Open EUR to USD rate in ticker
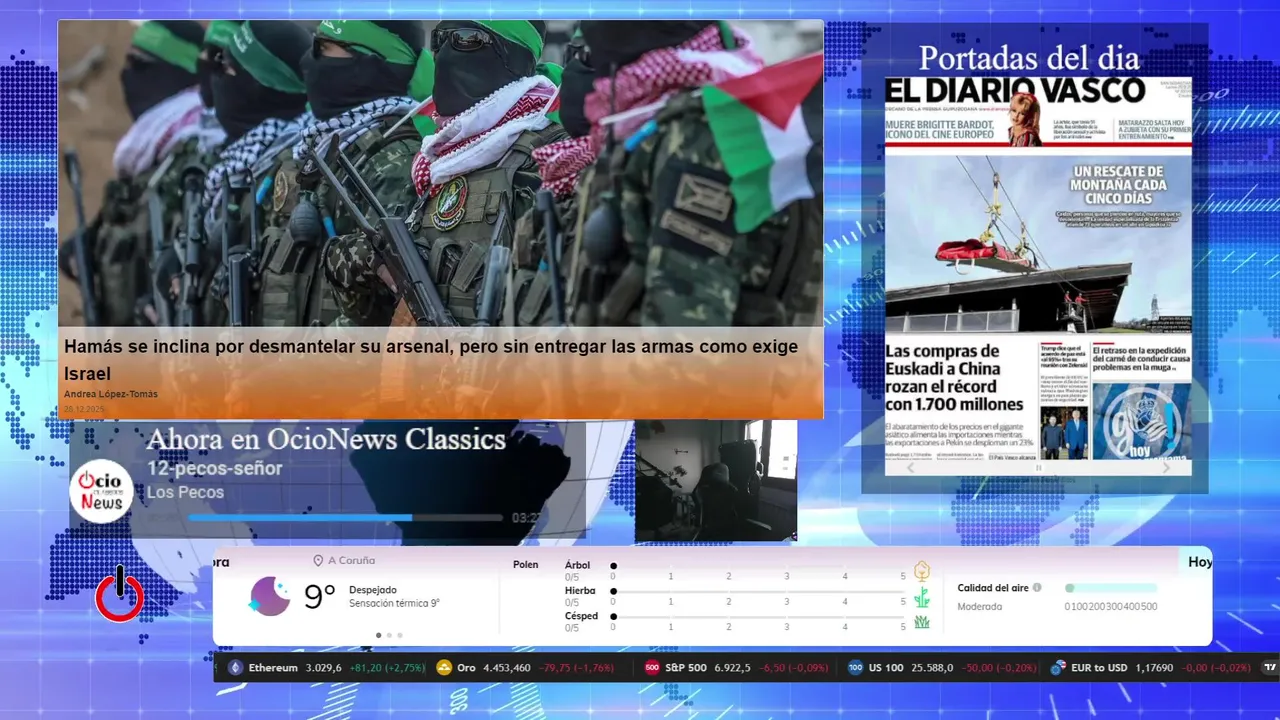 tap(1150, 668)
